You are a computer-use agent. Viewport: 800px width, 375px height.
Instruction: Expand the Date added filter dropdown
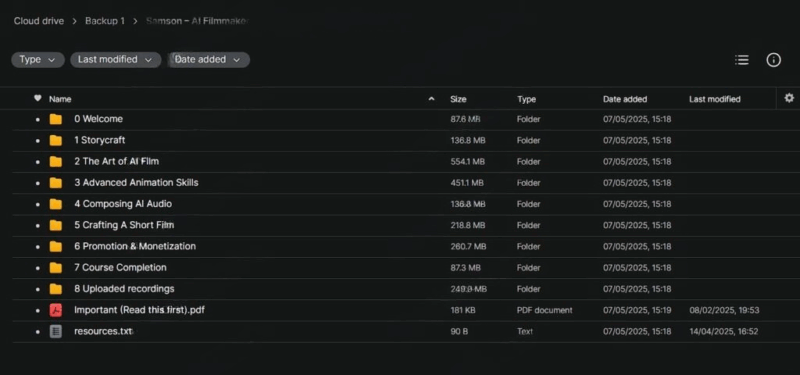[x=209, y=60]
